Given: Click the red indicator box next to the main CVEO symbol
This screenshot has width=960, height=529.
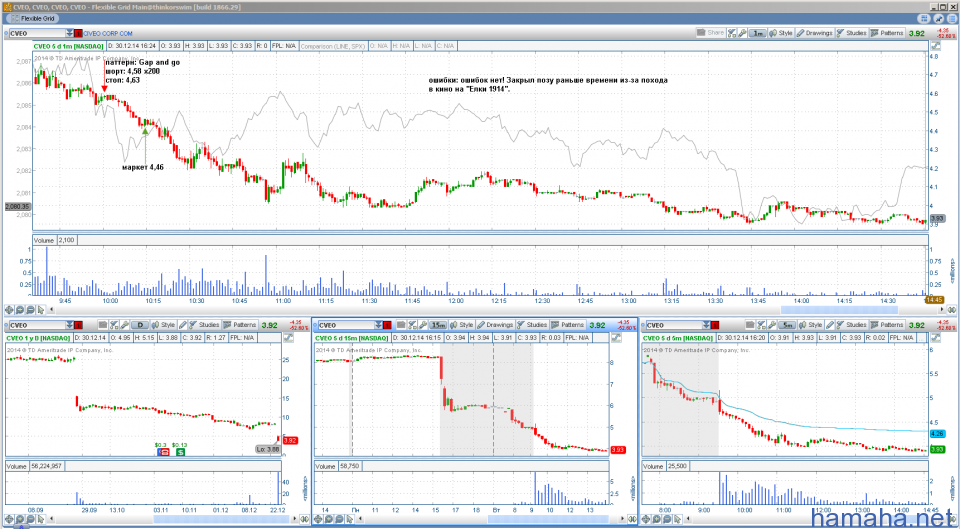Looking at the screenshot, I should pyautogui.click(x=78, y=34).
